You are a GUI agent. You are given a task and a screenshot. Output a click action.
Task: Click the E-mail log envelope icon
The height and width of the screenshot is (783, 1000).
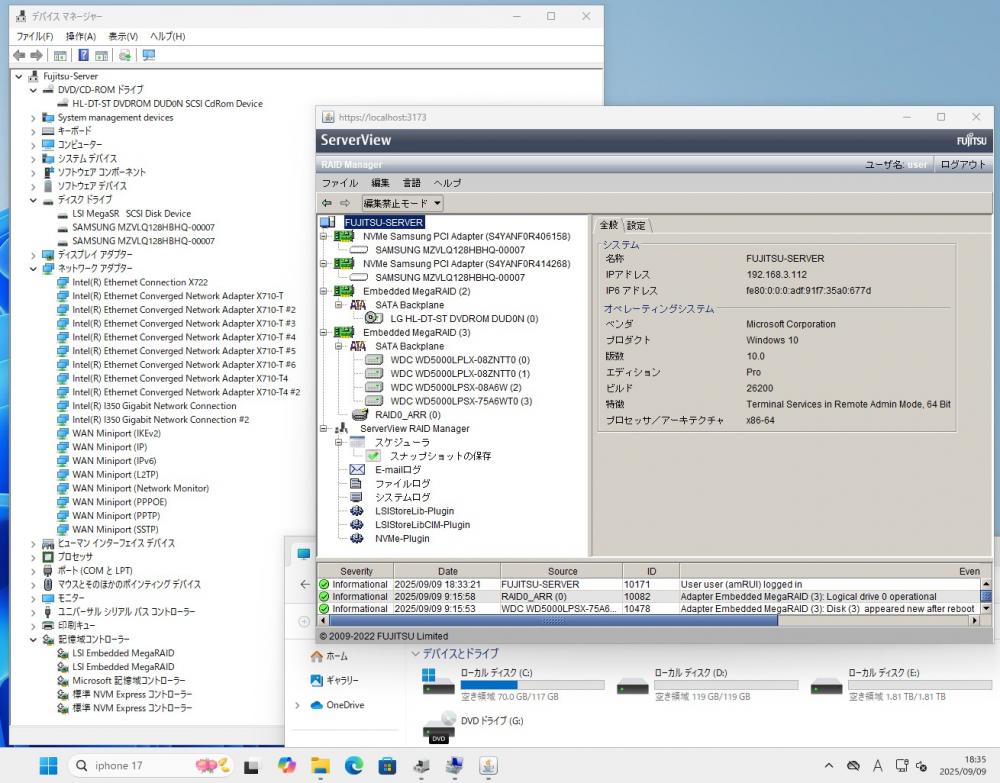357,469
